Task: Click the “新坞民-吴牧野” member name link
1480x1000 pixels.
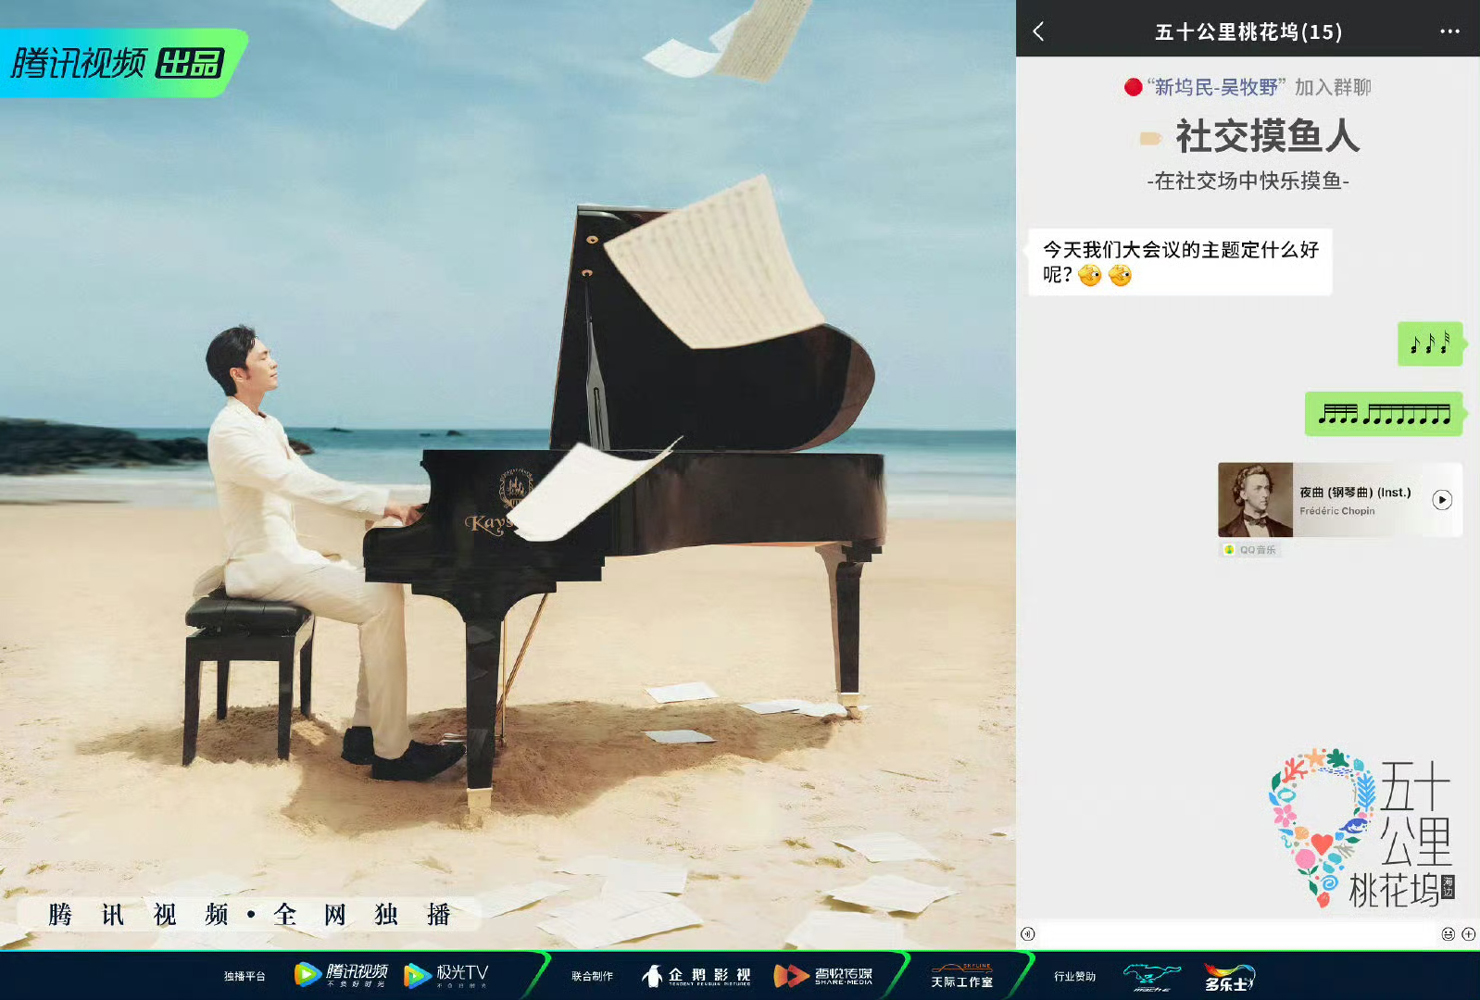Action: coord(1215,88)
